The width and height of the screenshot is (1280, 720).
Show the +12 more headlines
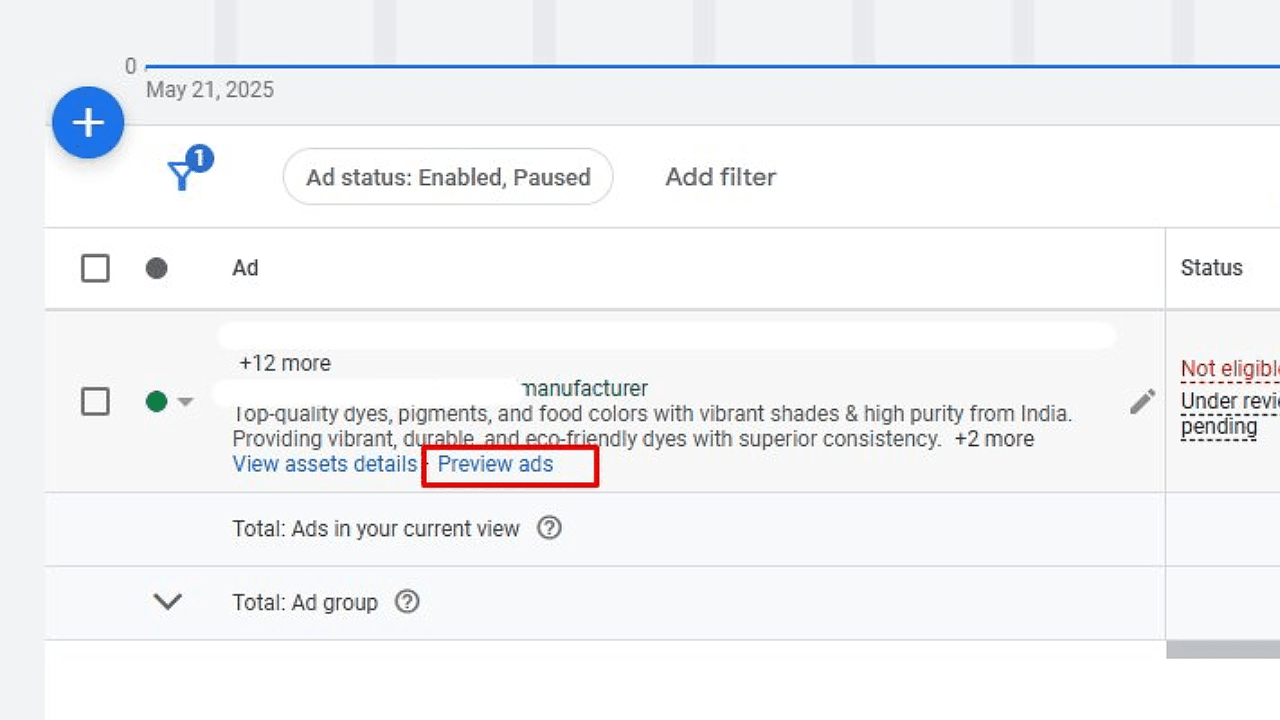coord(285,363)
